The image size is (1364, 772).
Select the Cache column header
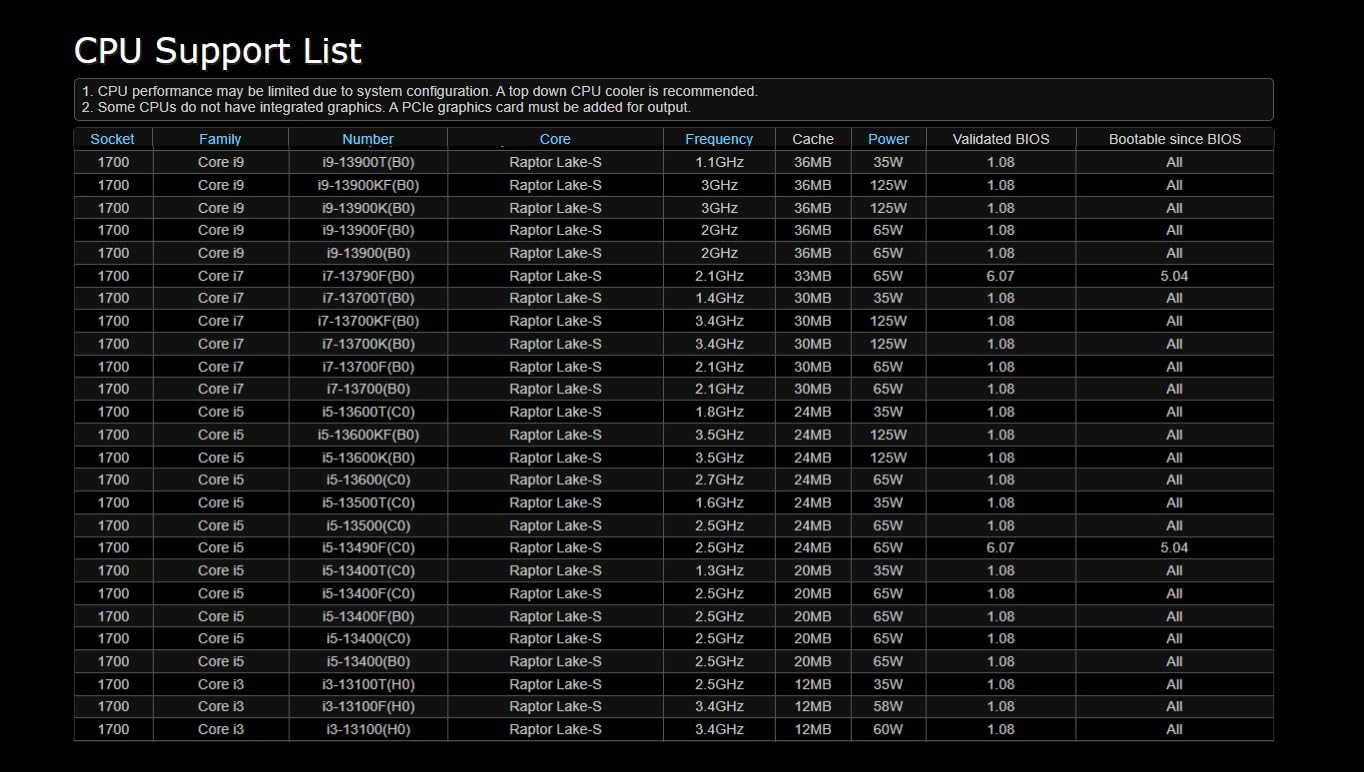813,139
